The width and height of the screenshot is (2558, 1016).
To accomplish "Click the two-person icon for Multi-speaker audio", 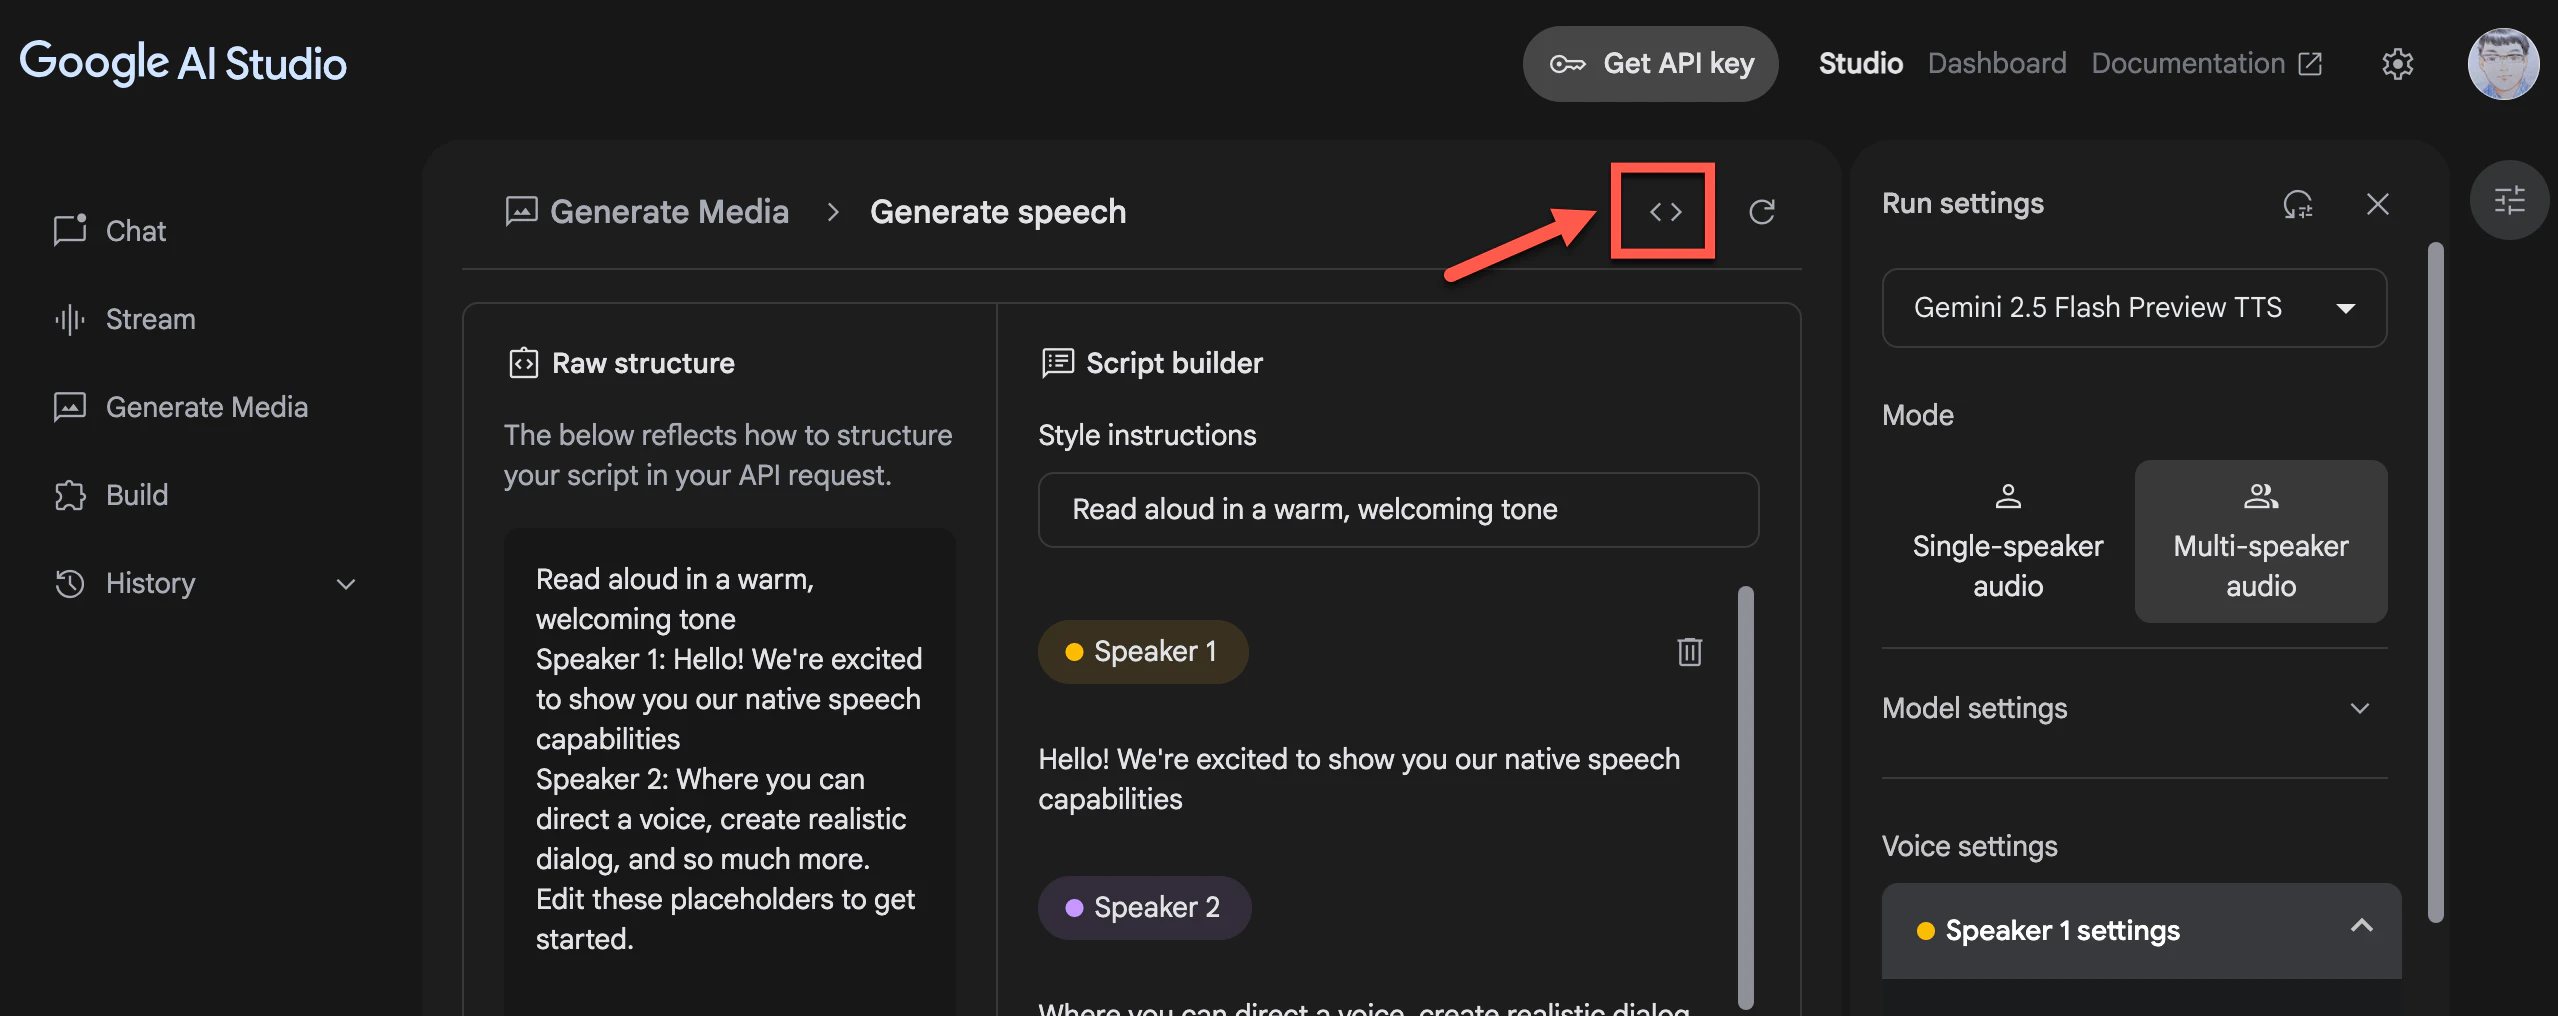I will pyautogui.click(x=2261, y=496).
